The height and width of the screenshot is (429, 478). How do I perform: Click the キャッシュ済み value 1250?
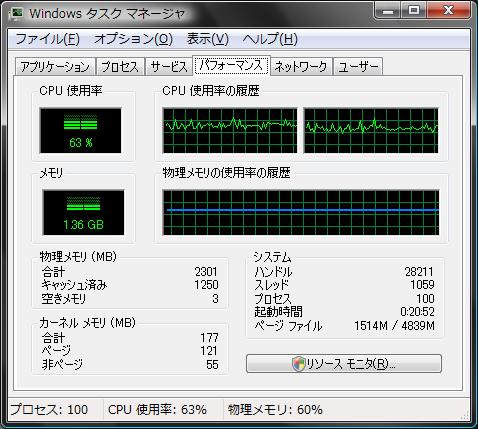click(x=206, y=285)
